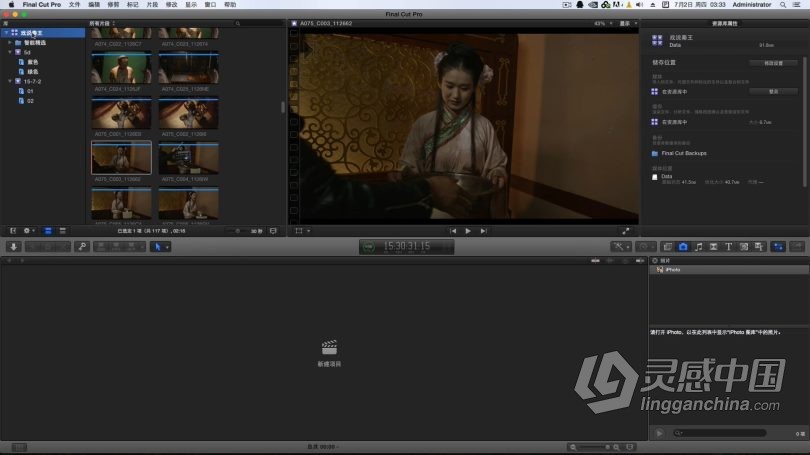Toggle timeline skimming button
Image resolution: width=810 pixels, height=455 pixels.
pos(596,260)
